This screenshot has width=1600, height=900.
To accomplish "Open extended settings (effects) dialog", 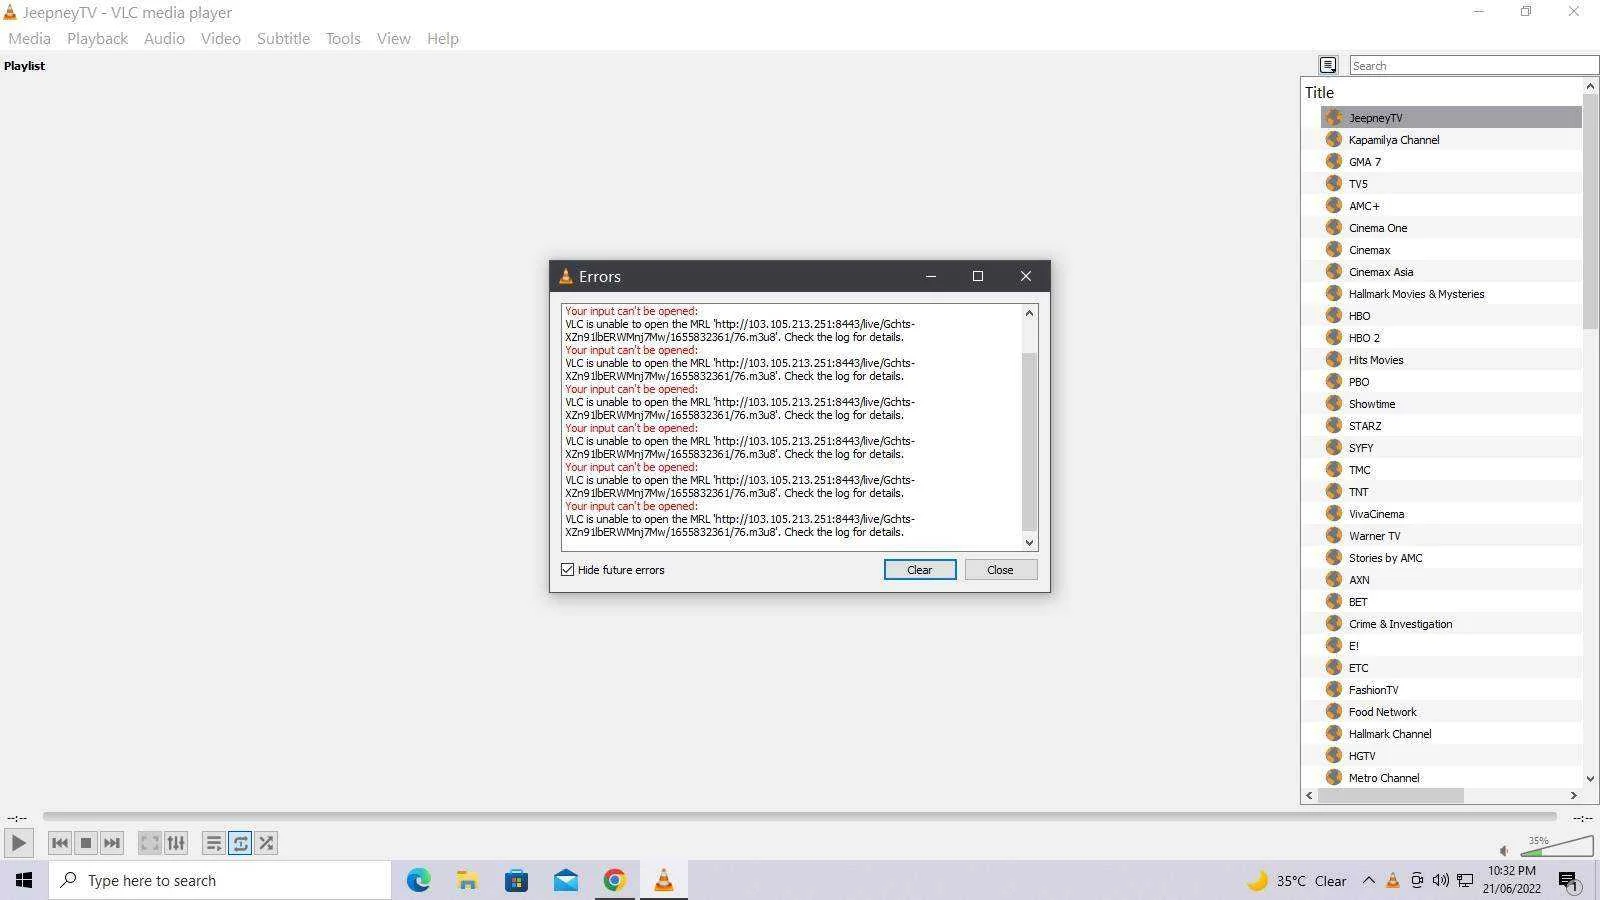I will tap(176, 843).
